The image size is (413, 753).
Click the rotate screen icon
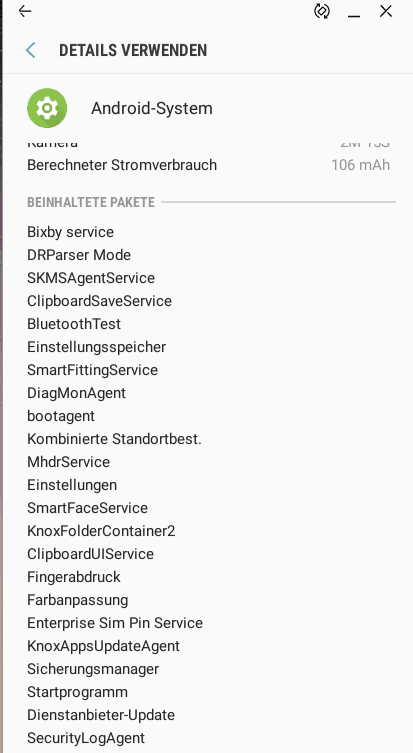[322, 11]
